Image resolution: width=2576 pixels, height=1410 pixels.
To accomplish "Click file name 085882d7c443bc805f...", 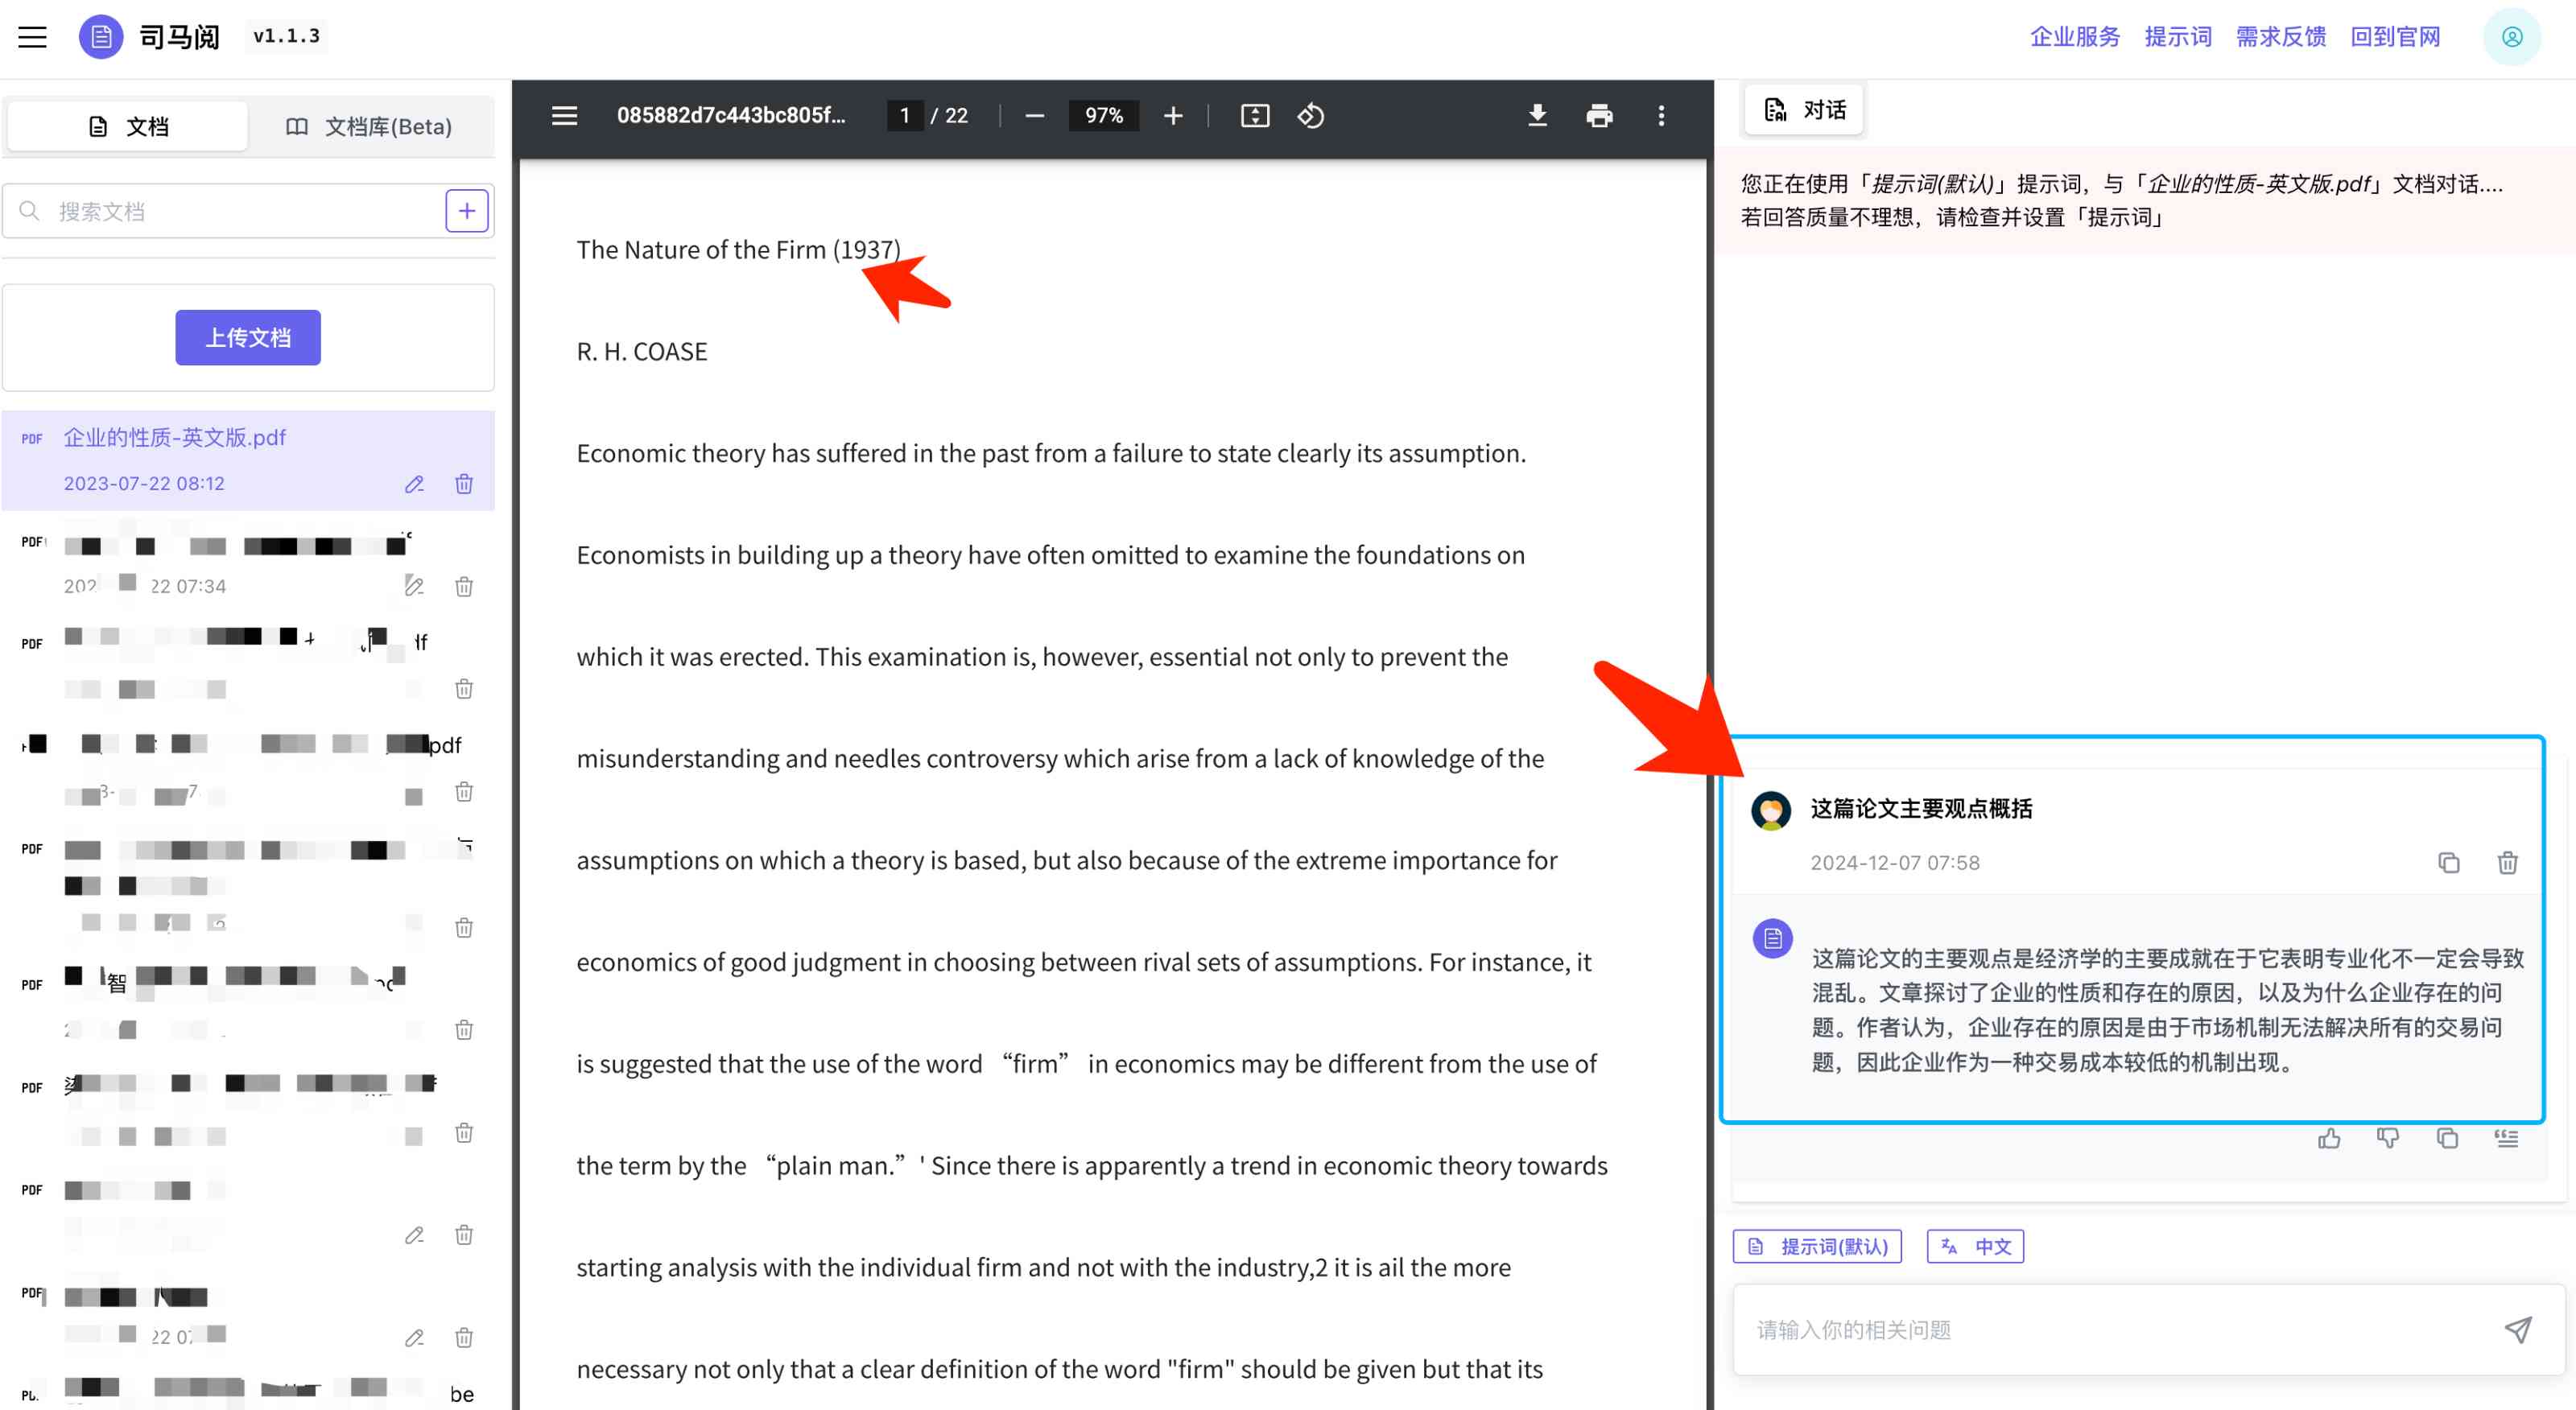I will pos(731,115).
